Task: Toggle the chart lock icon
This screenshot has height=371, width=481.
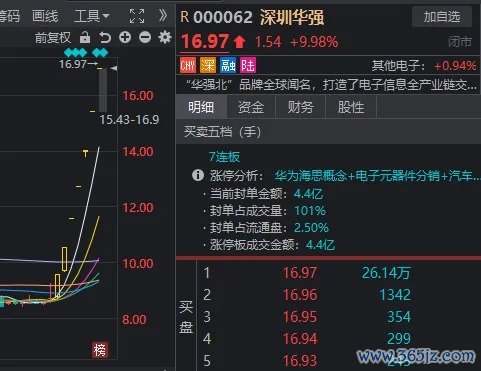Action: [x=85, y=37]
